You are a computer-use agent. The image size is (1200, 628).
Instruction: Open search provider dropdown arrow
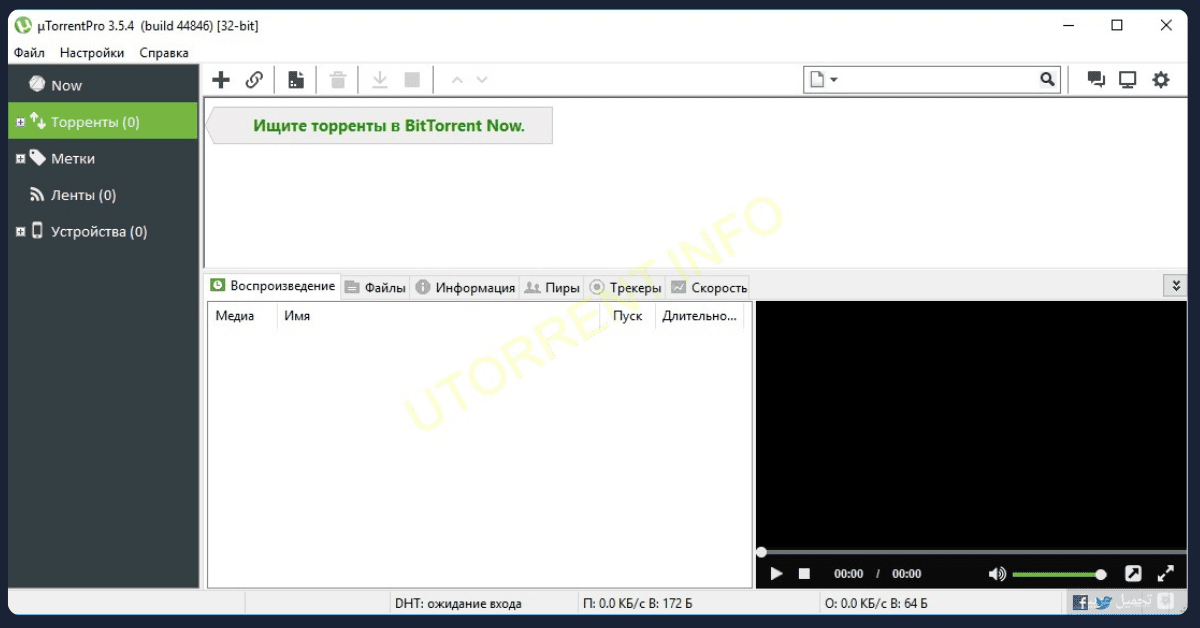834,80
